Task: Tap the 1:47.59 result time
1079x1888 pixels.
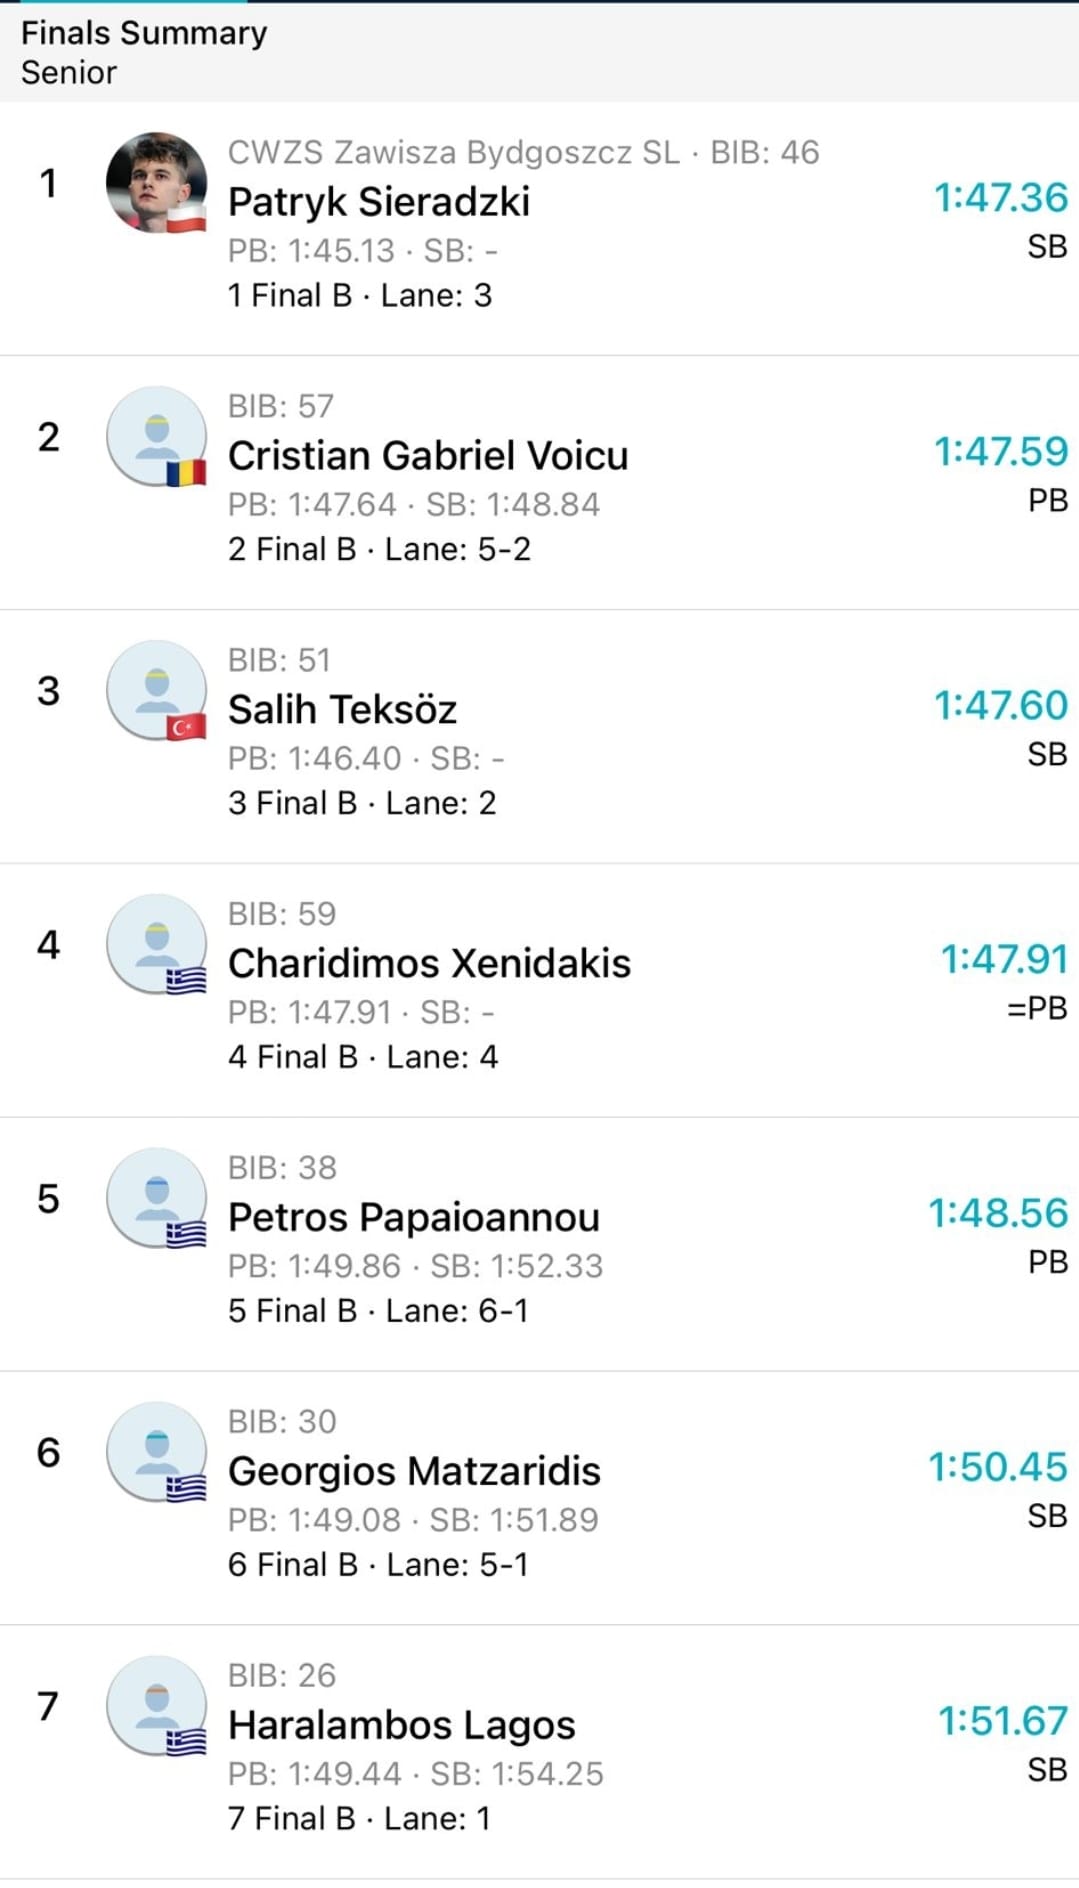Action: click(x=1000, y=452)
